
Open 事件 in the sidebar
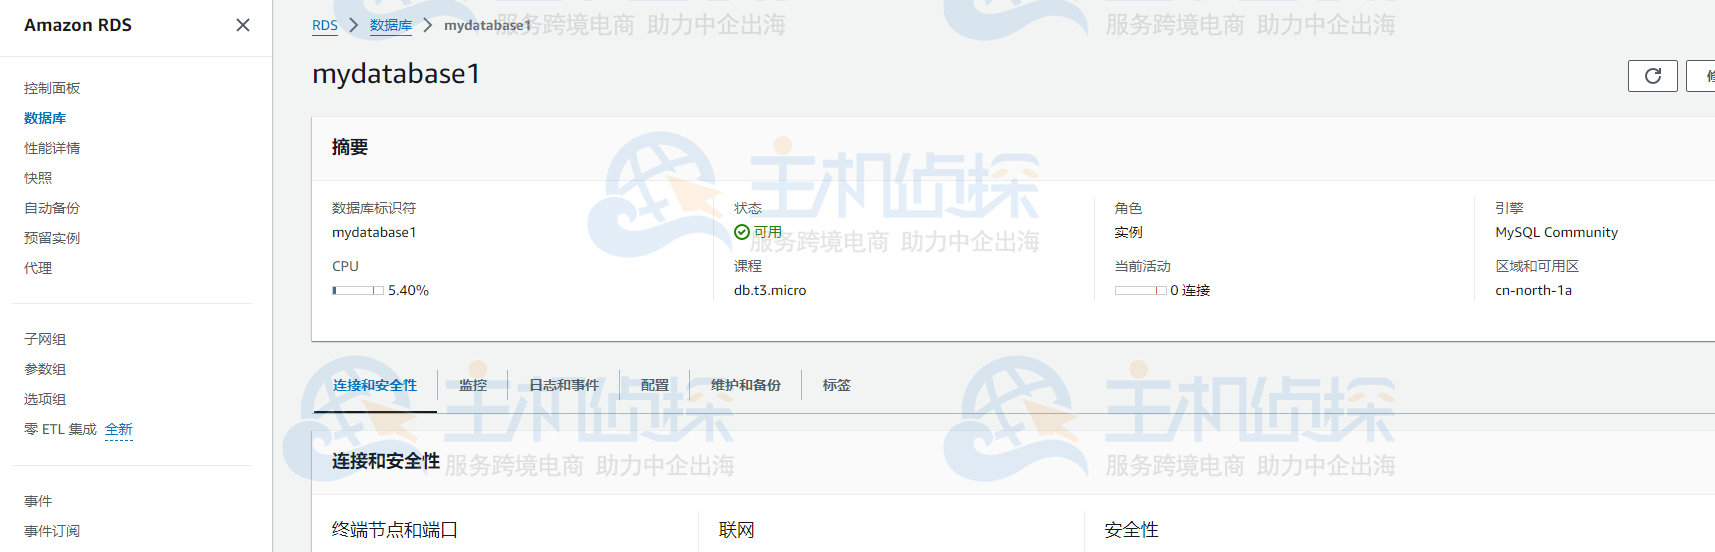(38, 501)
